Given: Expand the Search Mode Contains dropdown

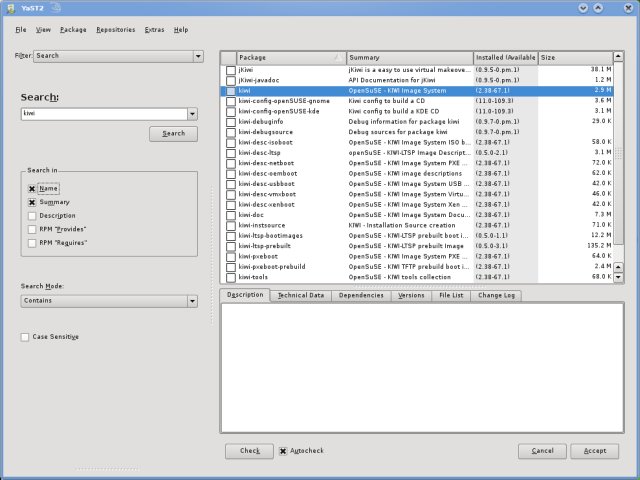Looking at the screenshot, I should coord(191,301).
